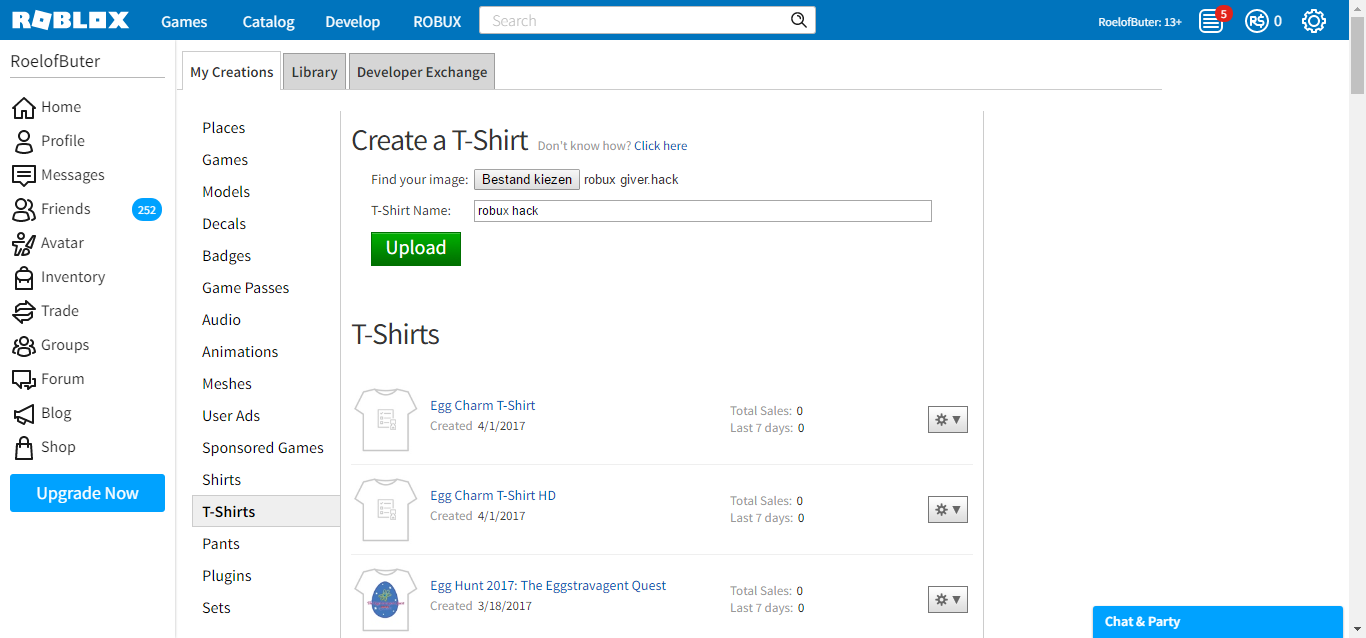Click the Avatar icon in sidebar
This screenshot has height=638, width=1366.
(x=23, y=243)
